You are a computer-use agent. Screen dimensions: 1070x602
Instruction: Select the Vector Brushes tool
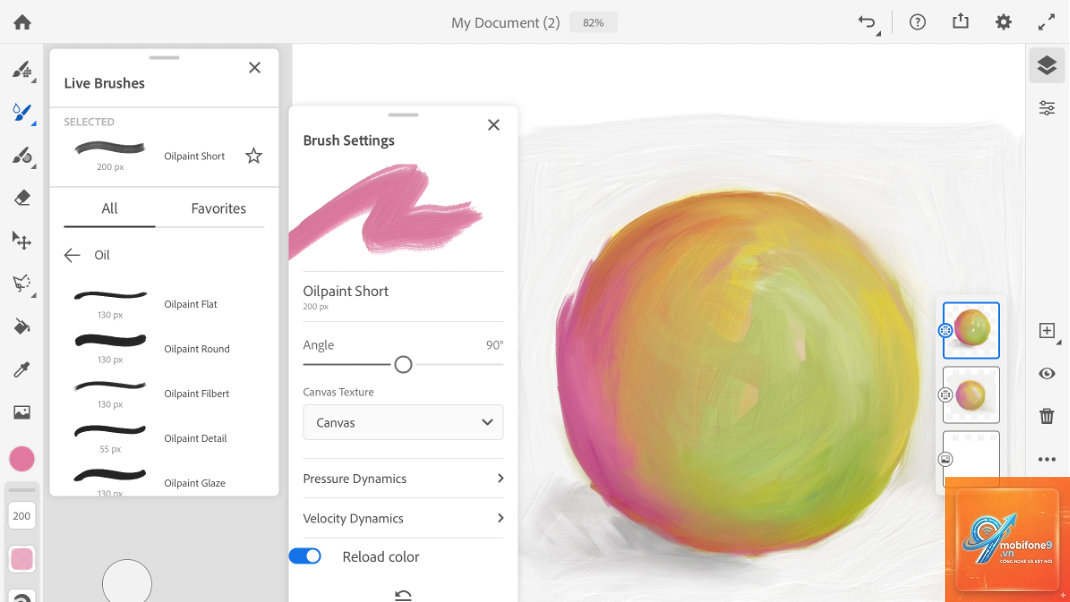(22, 156)
